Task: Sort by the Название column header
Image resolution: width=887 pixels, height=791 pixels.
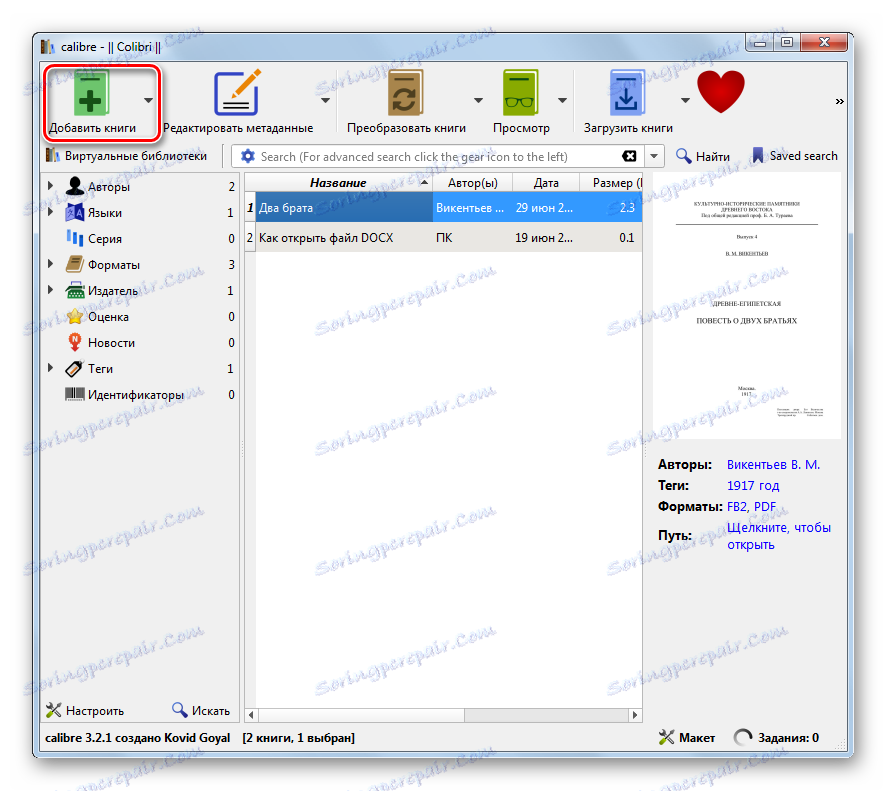Action: (x=338, y=183)
